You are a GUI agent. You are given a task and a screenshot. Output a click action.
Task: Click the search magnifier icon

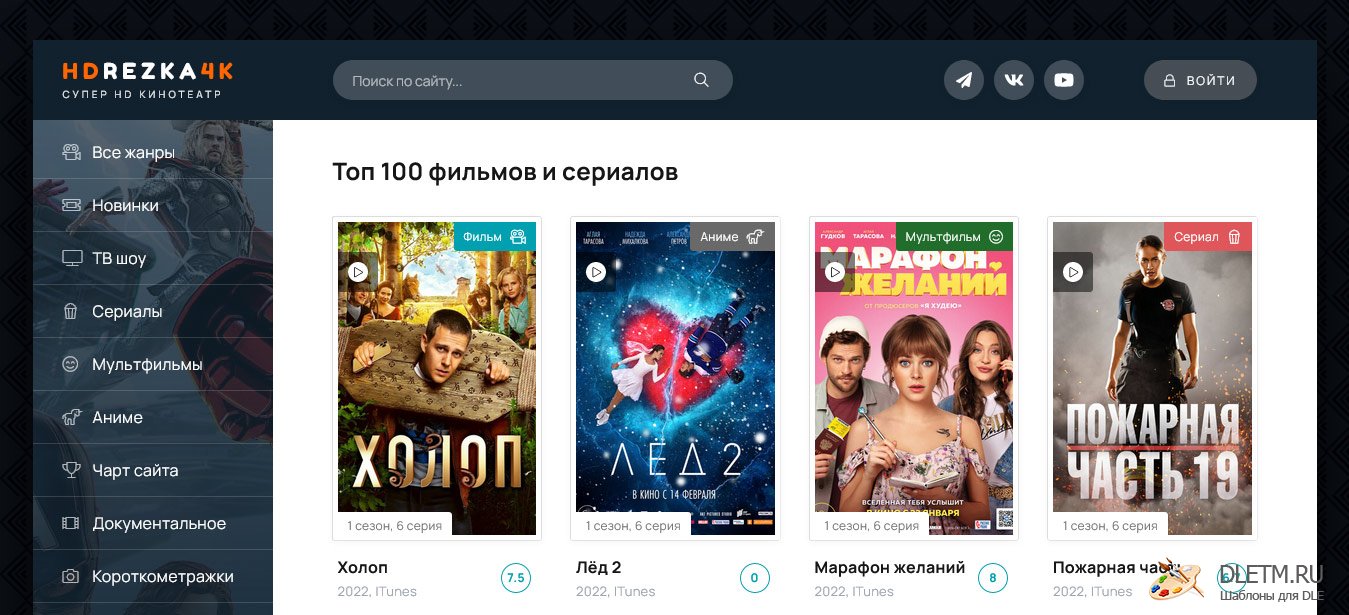pos(701,80)
